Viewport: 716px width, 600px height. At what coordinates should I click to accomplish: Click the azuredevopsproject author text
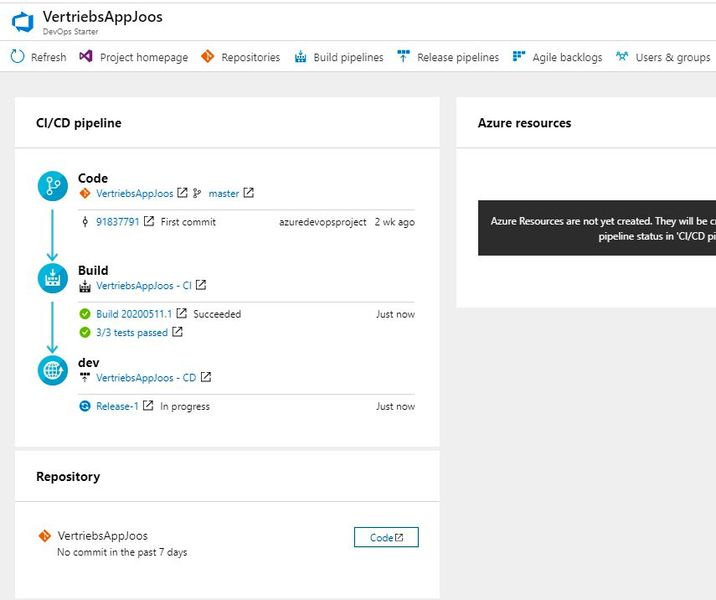(x=323, y=222)
